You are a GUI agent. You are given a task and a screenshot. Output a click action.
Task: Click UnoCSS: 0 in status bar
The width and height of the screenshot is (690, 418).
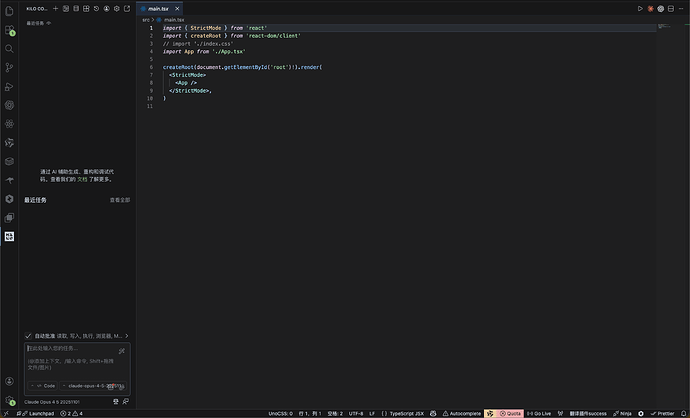280,413
